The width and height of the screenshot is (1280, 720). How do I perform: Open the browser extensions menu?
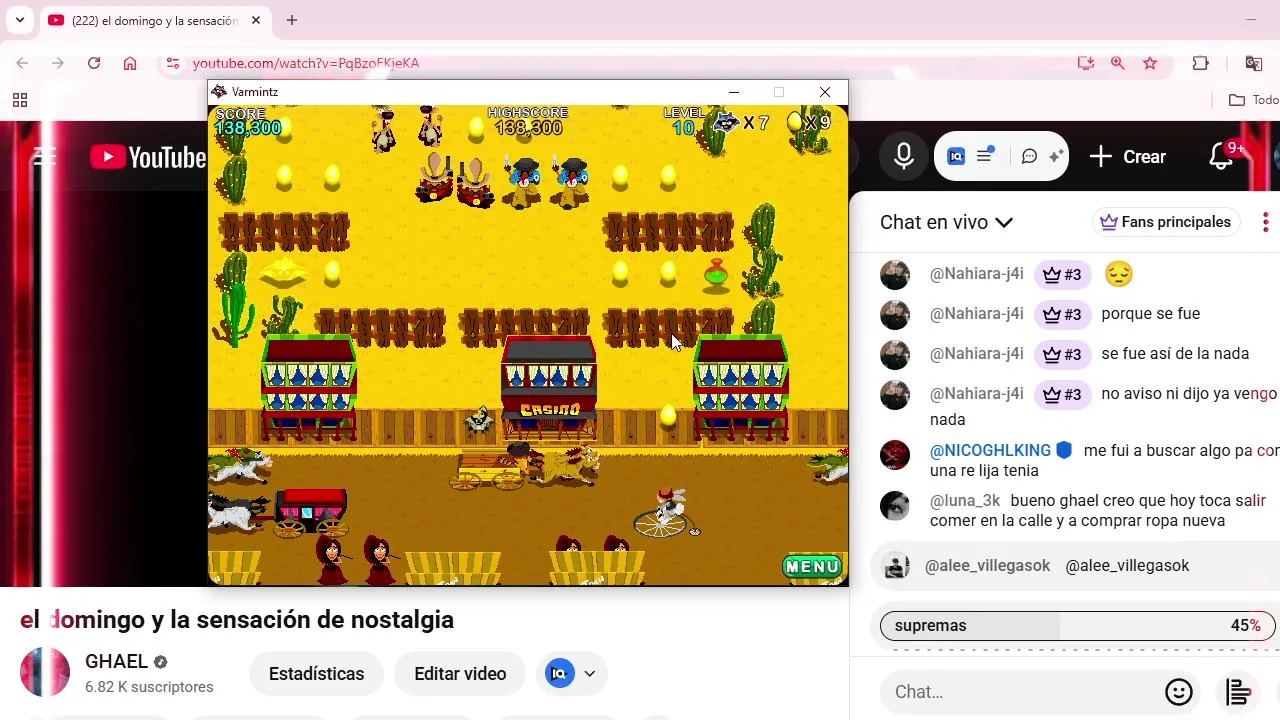point(1201,63)
